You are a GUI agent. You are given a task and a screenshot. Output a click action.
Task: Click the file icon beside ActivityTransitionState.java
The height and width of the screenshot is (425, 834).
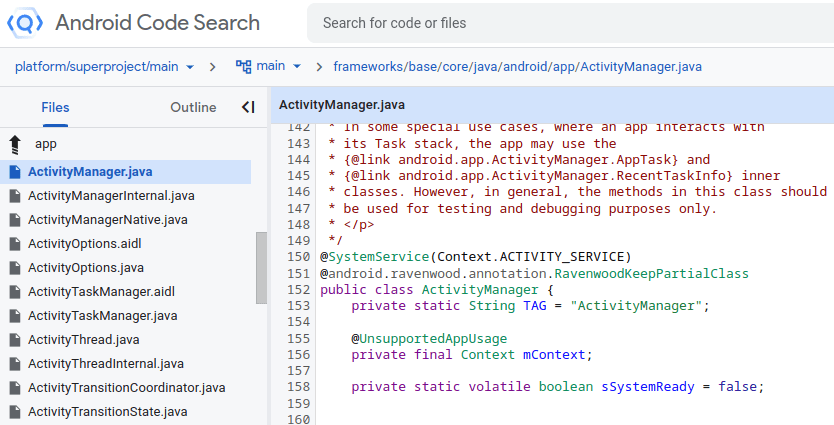pyautogui.click(x=15, y=412)
